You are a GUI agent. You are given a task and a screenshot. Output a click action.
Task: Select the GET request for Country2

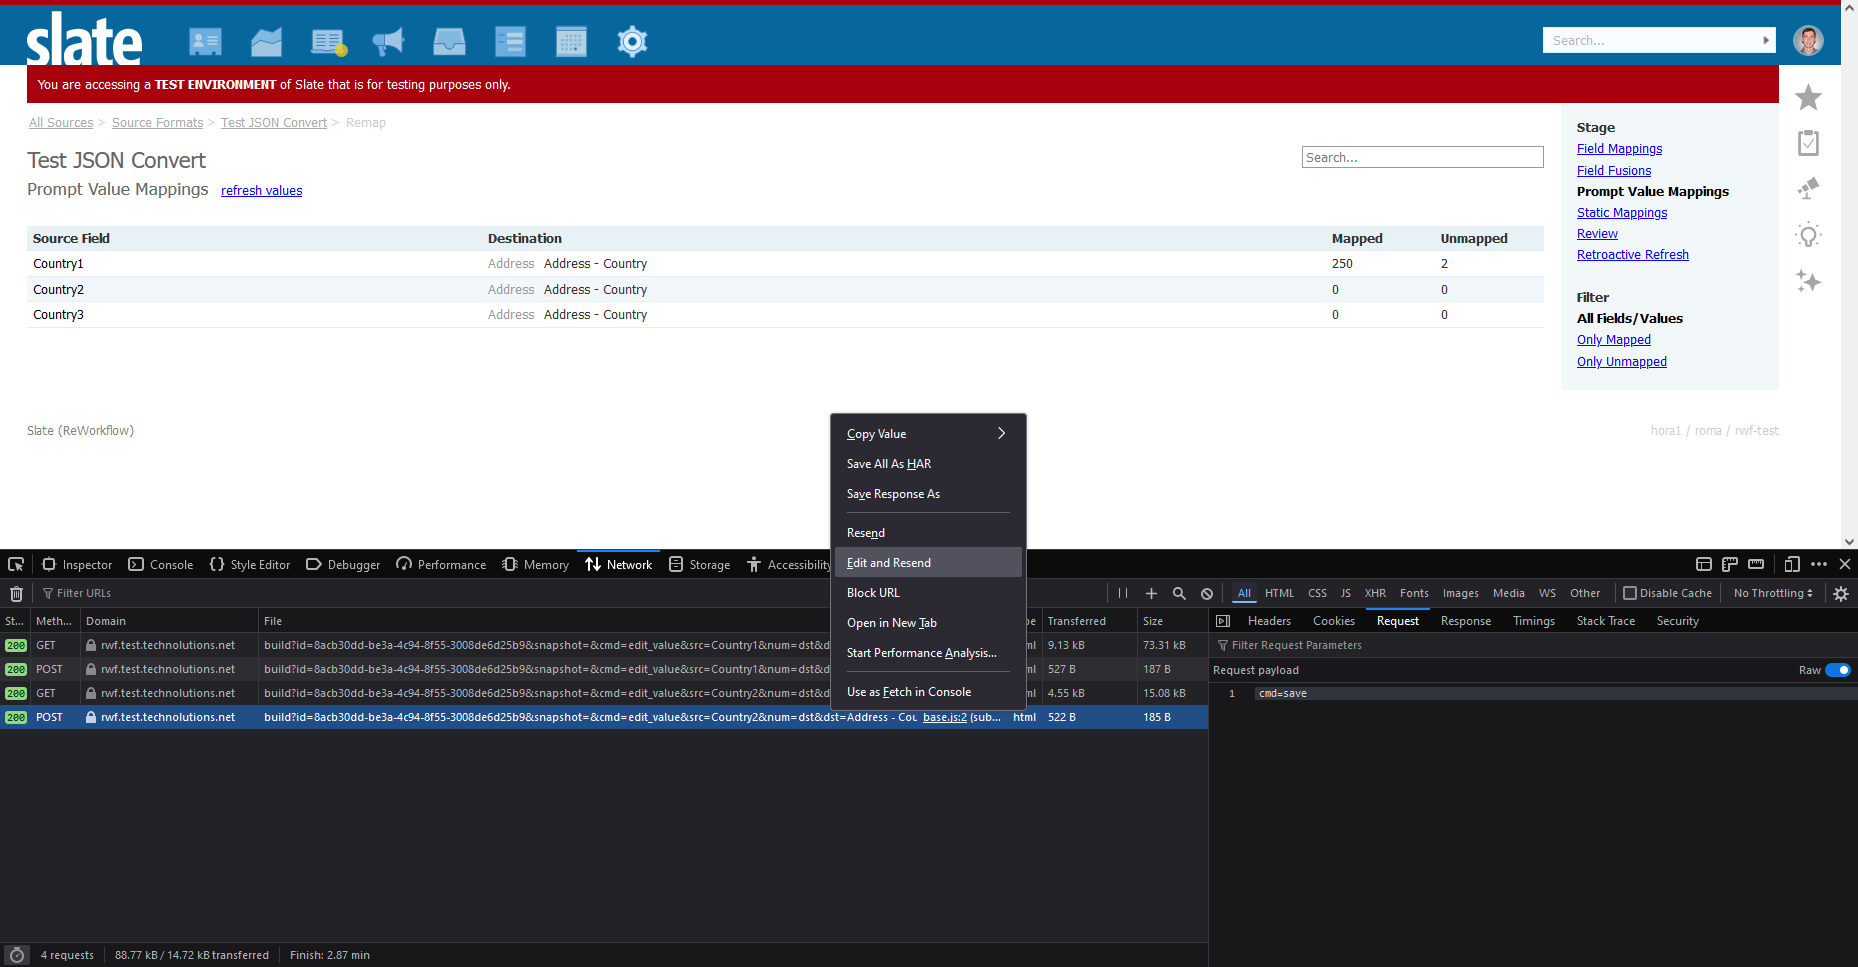(604, 693)
